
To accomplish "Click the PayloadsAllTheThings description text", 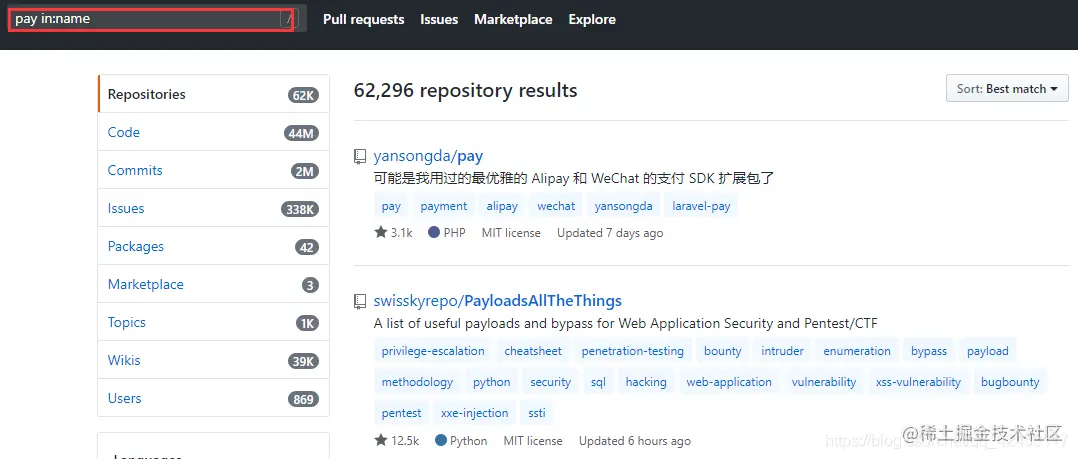I will (626, 323).
